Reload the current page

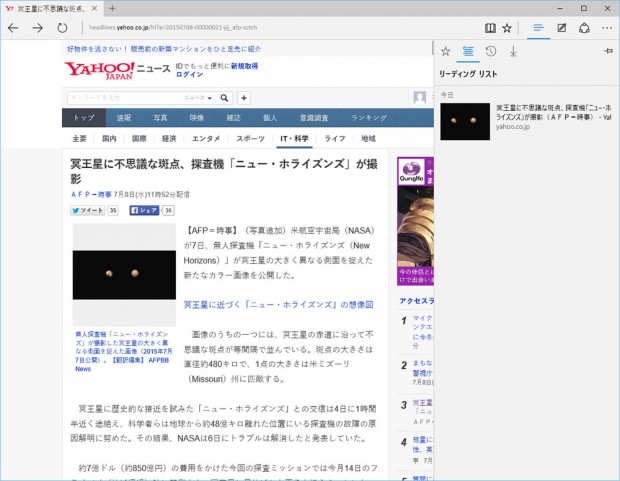62,28
